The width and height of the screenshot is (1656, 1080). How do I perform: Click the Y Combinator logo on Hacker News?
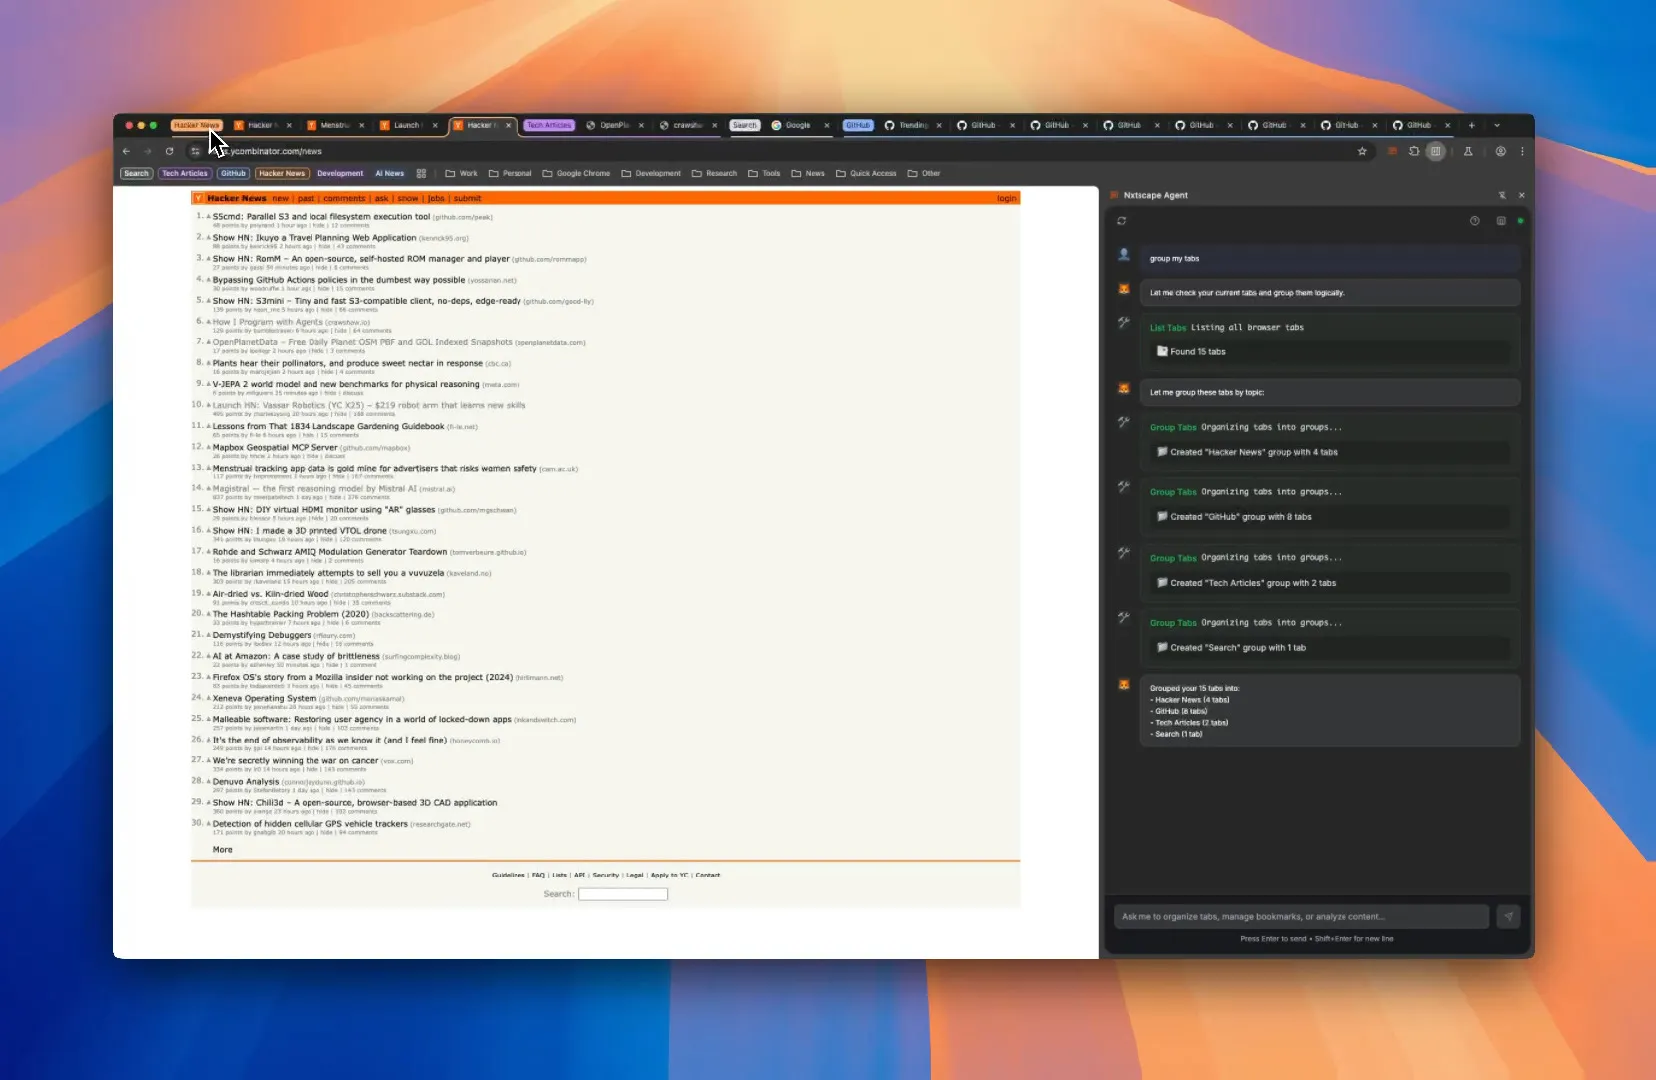coord(199,198)
